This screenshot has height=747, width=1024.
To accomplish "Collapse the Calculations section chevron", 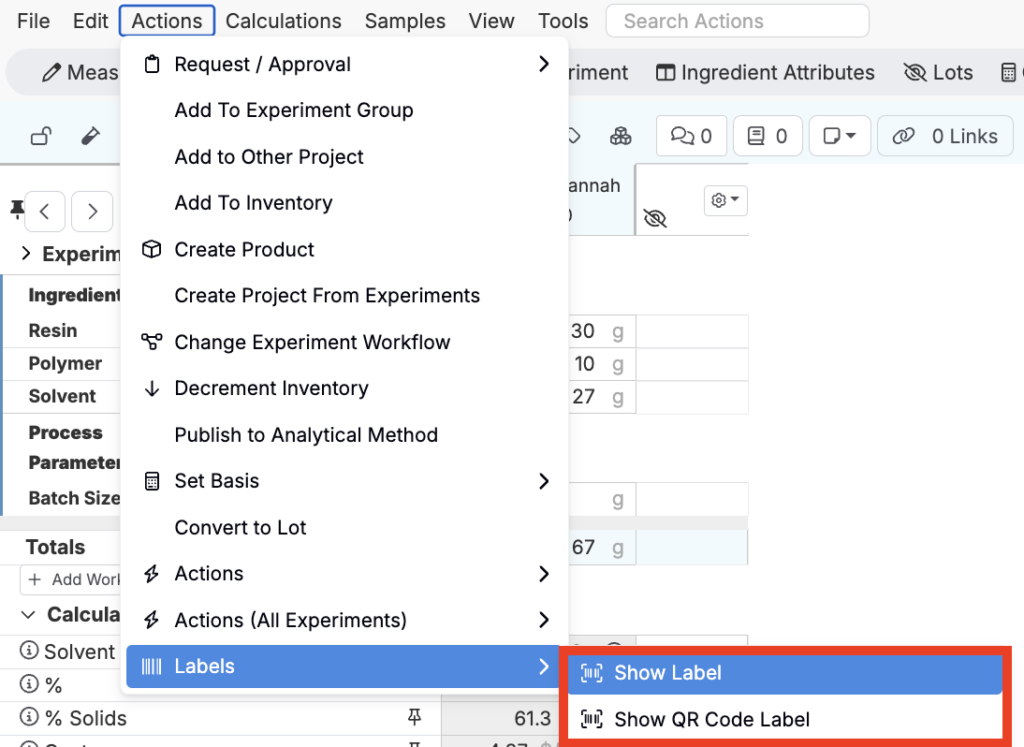I will pos(29,615).
